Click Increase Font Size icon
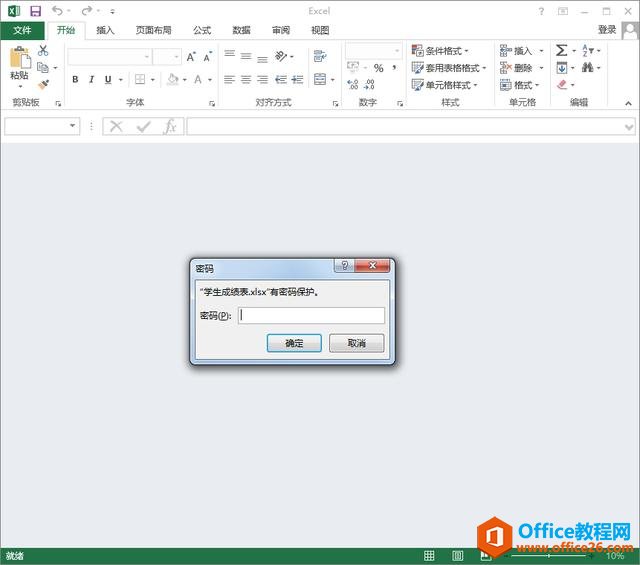Image resolution: width=640 pixels, height=565 pixels. (191, 57)
